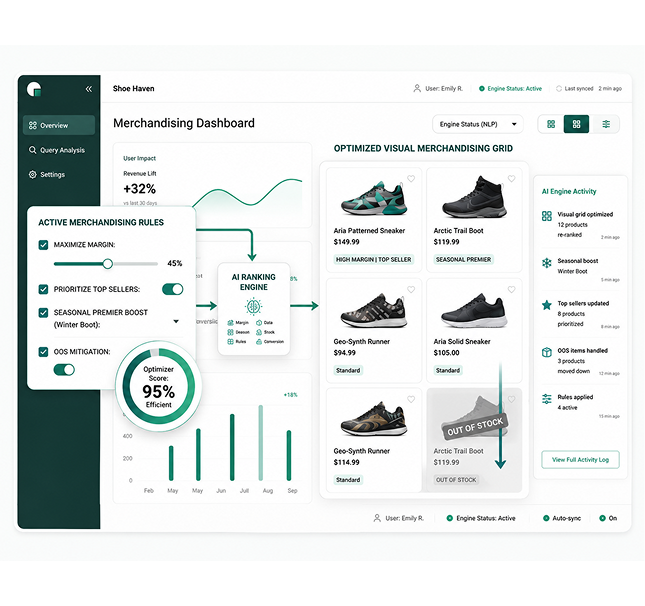Switch to the first grid view icon
645x606 pixels.
[551, 124]
